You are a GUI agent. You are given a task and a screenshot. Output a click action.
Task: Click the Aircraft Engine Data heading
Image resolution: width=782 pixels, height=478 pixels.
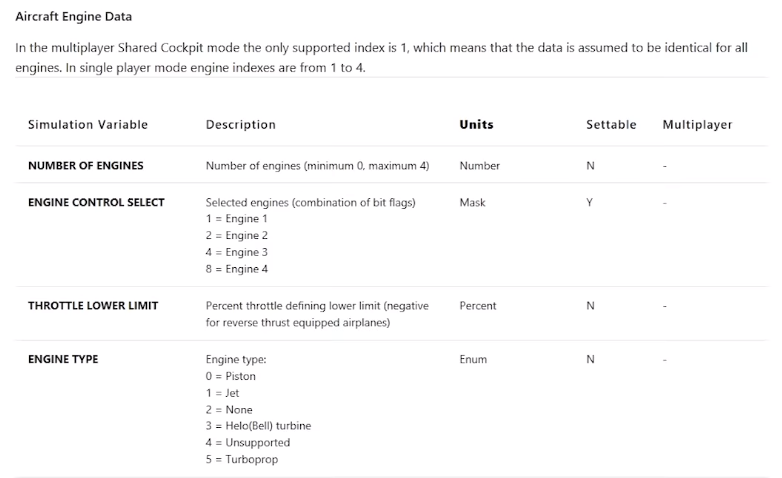pos(73,17)
